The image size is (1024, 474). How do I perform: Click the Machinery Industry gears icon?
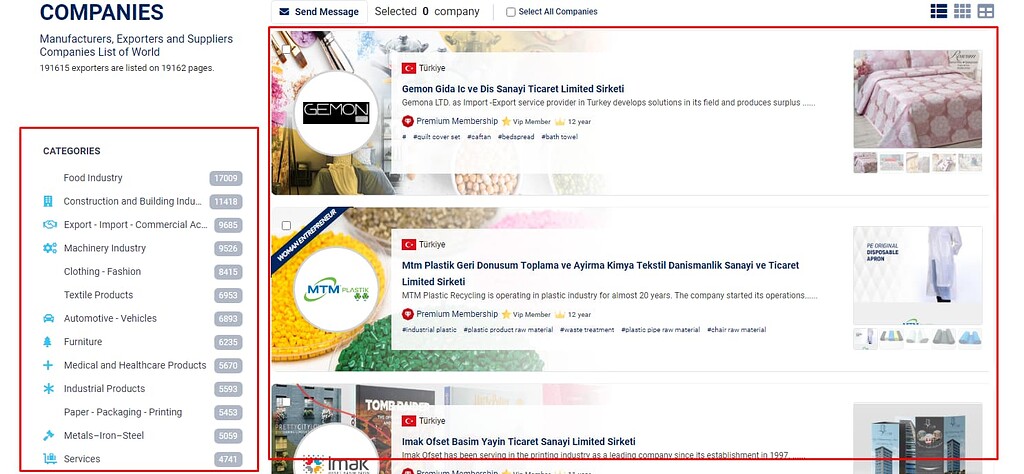point(50,248)
